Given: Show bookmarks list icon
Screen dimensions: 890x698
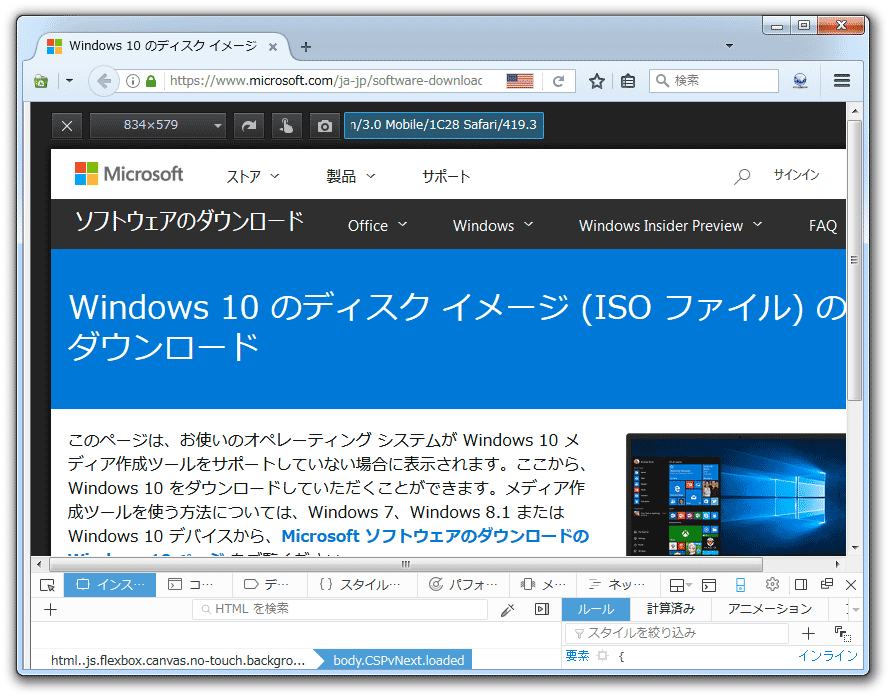Looking at the screenshot, I should coord(628,81).
